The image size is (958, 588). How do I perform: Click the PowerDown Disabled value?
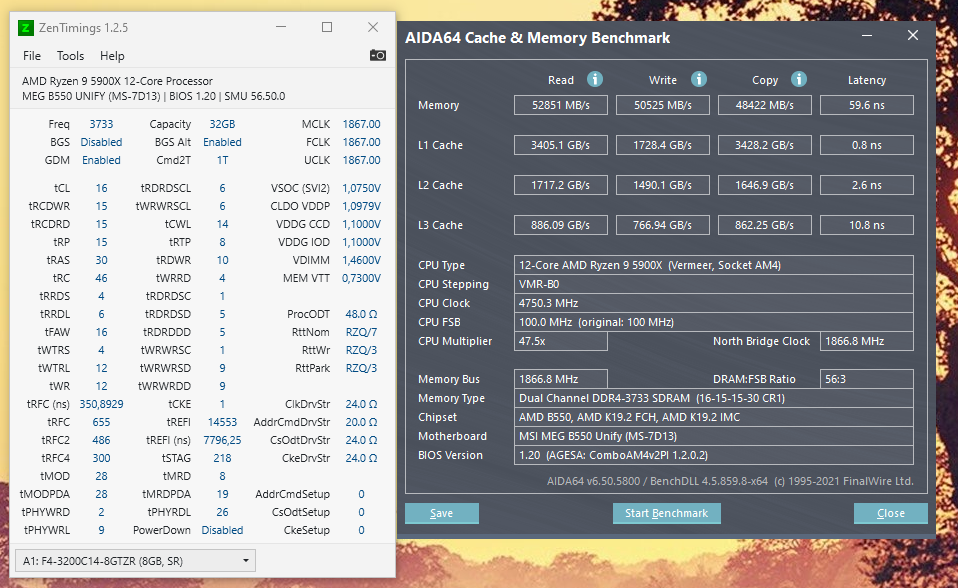[x=222, y=530]
